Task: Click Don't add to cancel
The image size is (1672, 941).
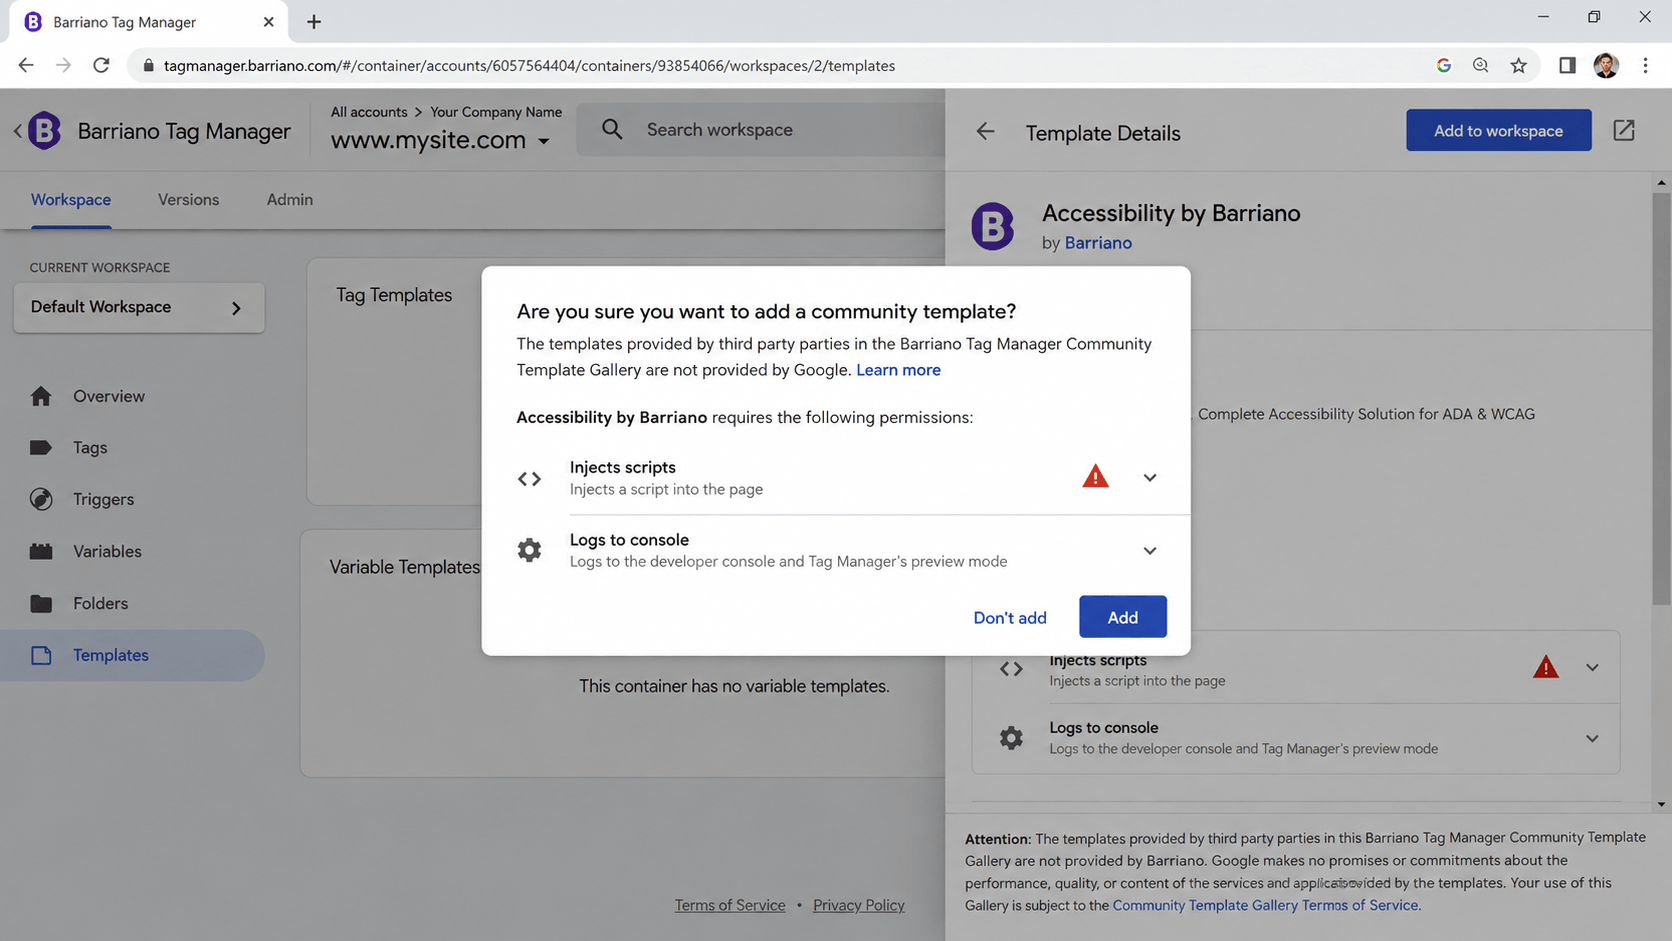Action: [1010, 617]
